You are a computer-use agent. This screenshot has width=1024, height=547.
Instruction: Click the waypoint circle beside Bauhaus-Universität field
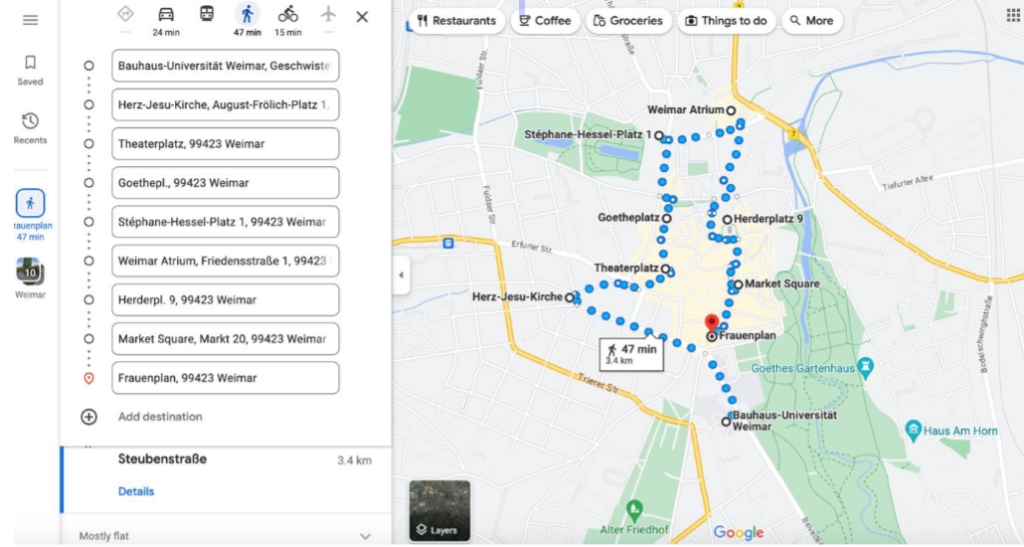89,66
